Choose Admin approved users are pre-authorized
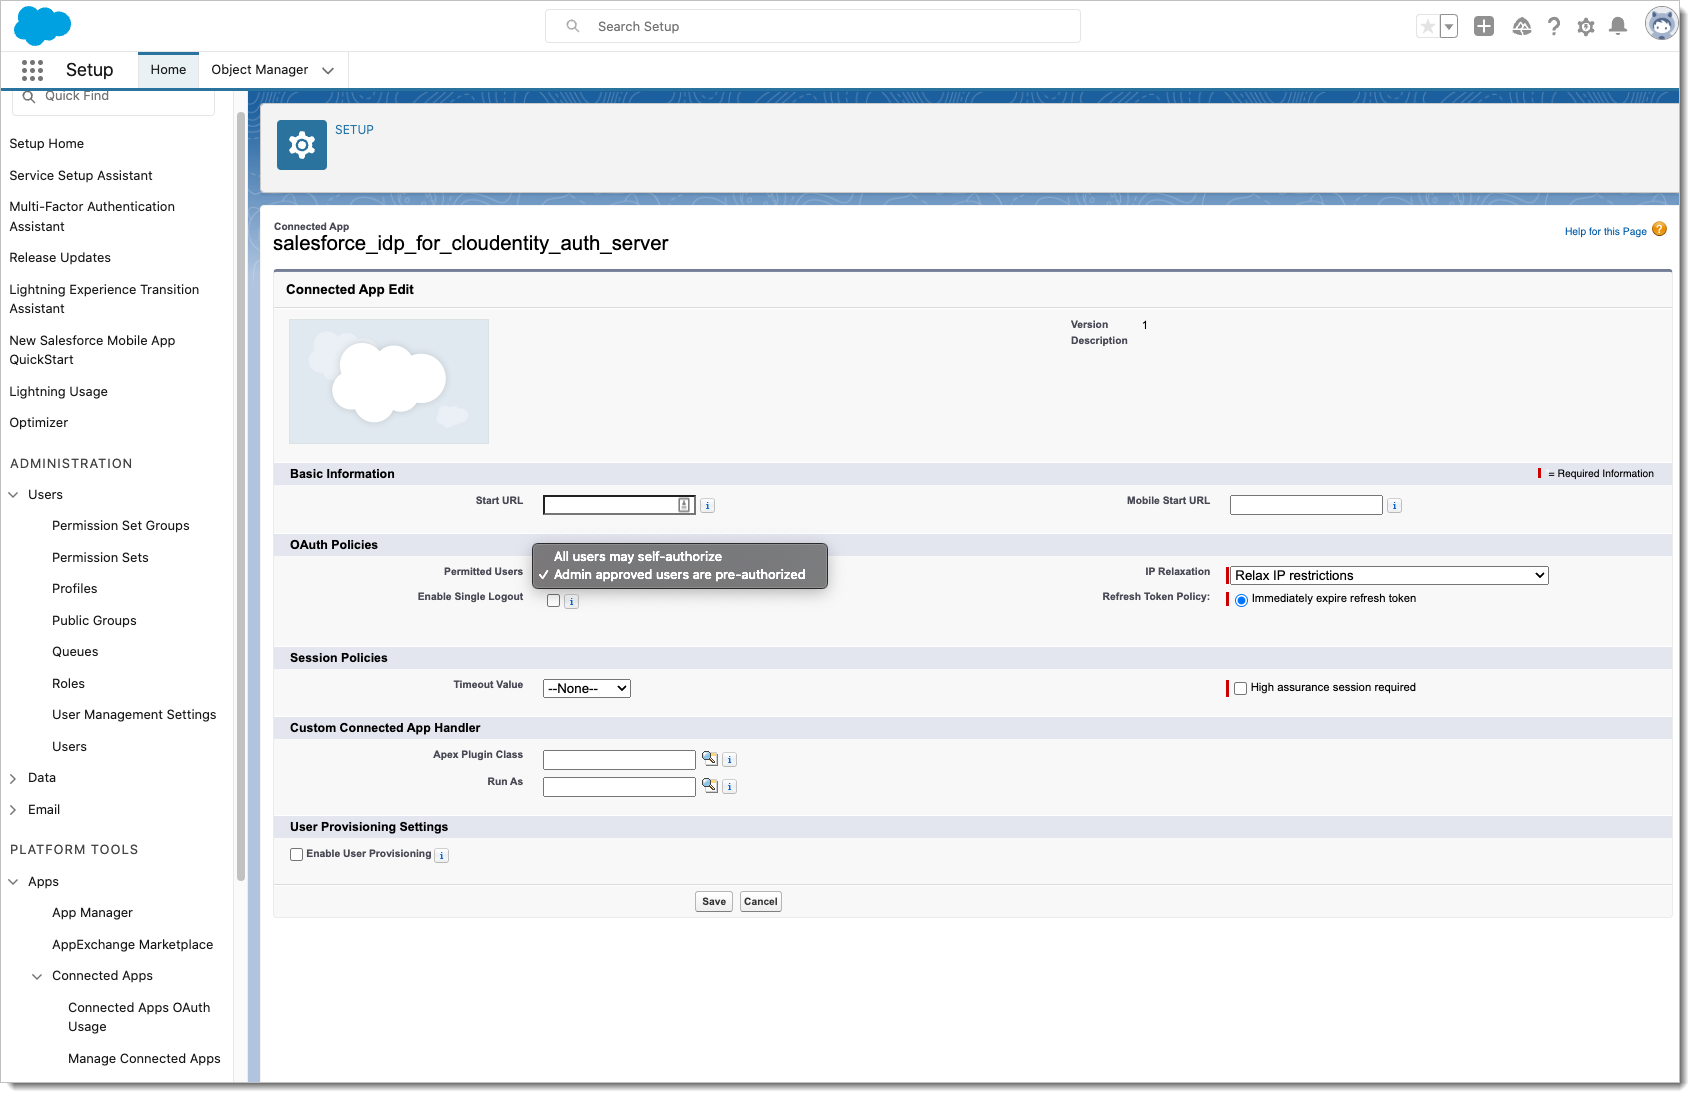 tap(680, 575)
